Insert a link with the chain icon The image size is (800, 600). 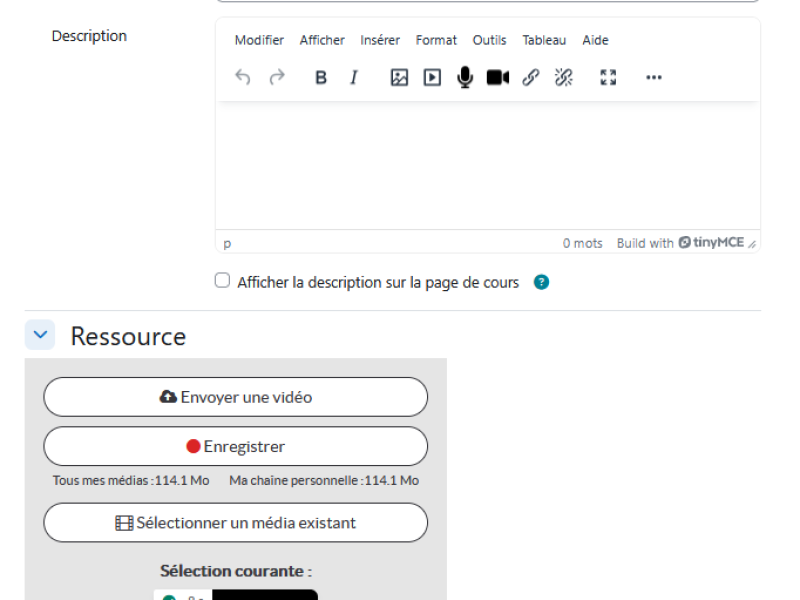click(531, 78)
